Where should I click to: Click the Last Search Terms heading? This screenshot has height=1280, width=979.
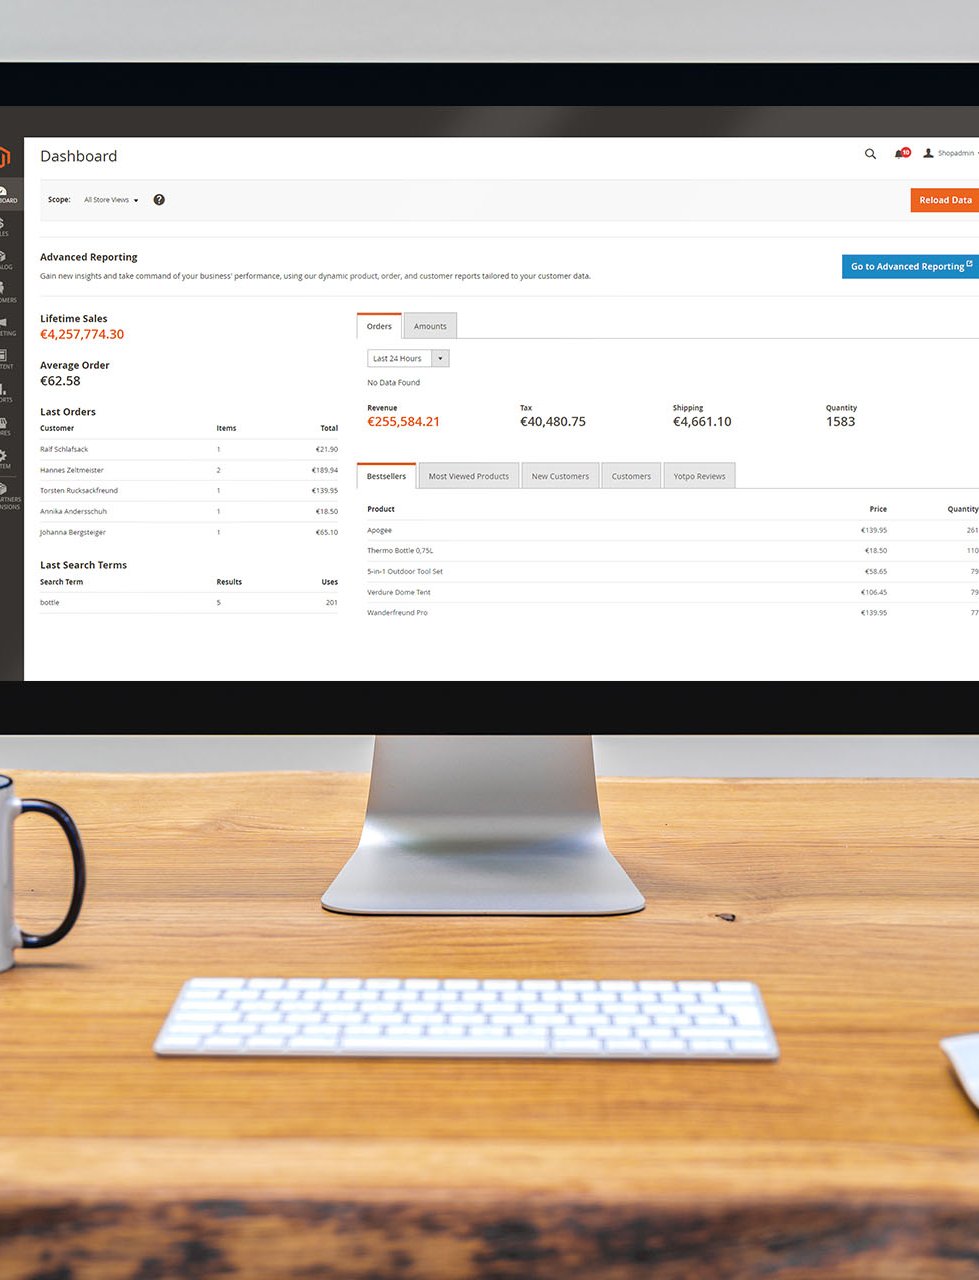click(x=83, y=565)
